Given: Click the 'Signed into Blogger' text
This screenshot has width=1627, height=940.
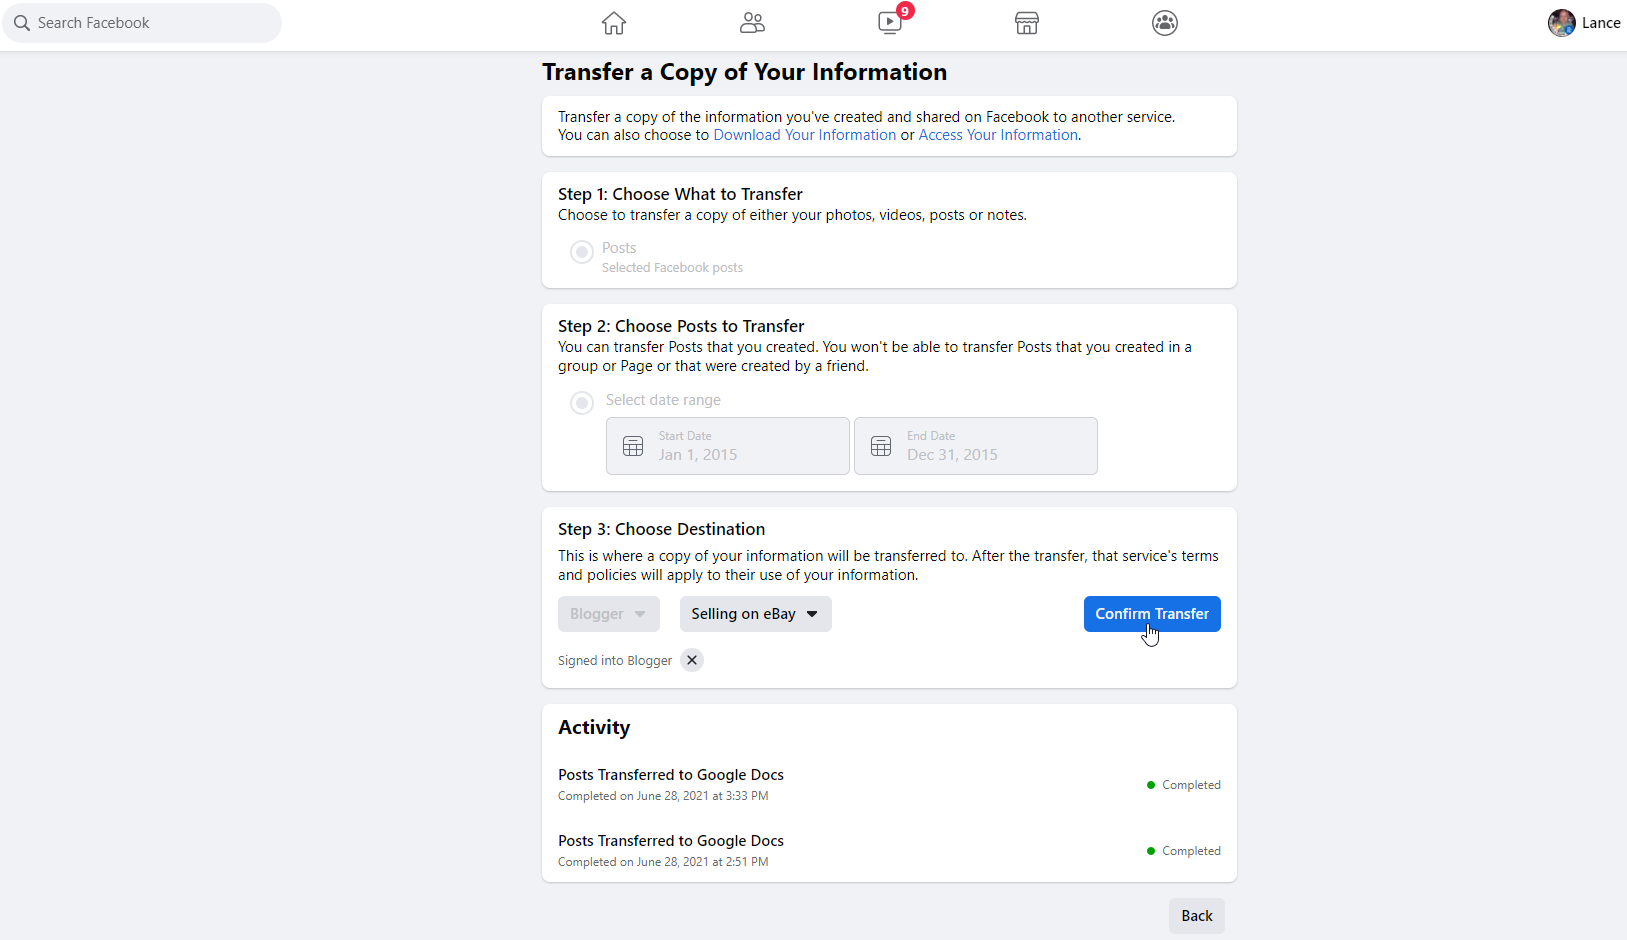Looking at the screenshot, I should click(615, 661).
